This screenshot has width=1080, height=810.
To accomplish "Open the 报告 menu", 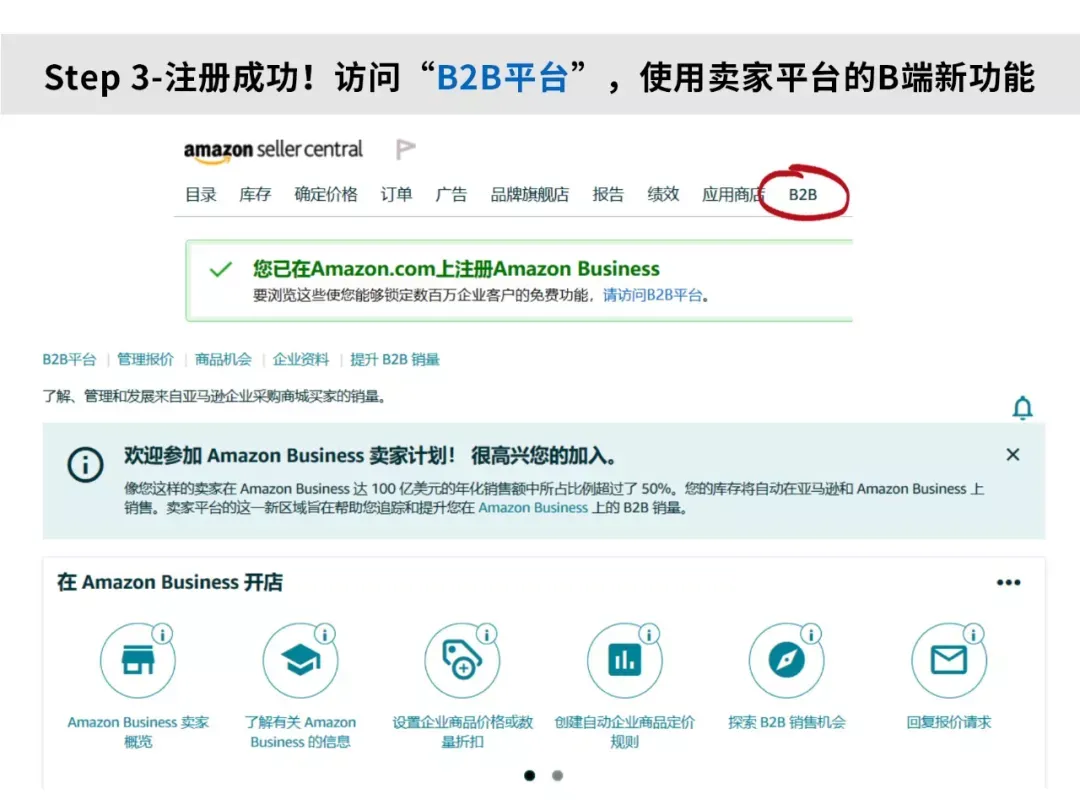I will 608,195.
